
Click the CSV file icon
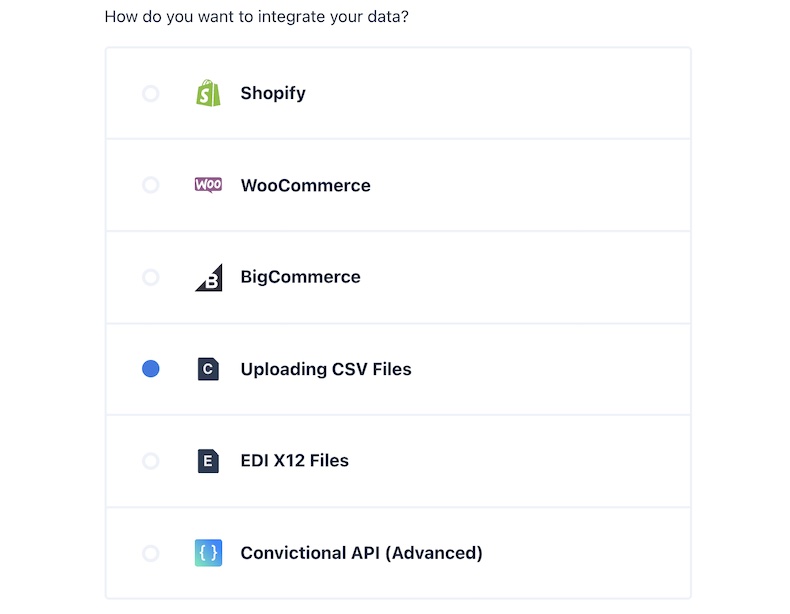(208, 369)
